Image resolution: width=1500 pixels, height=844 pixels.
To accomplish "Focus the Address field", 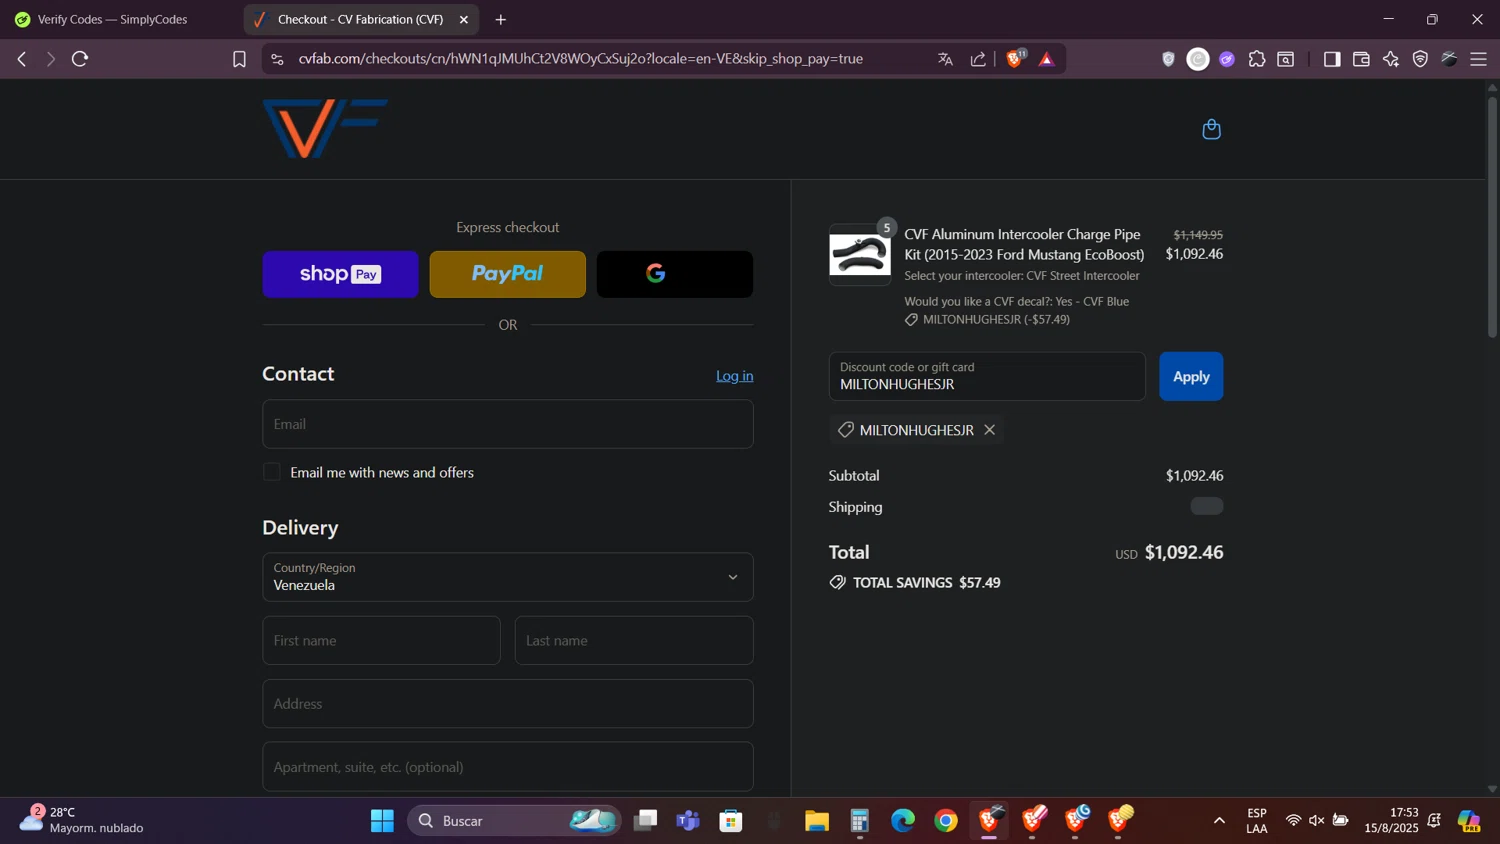I will [x=507, y=704].
